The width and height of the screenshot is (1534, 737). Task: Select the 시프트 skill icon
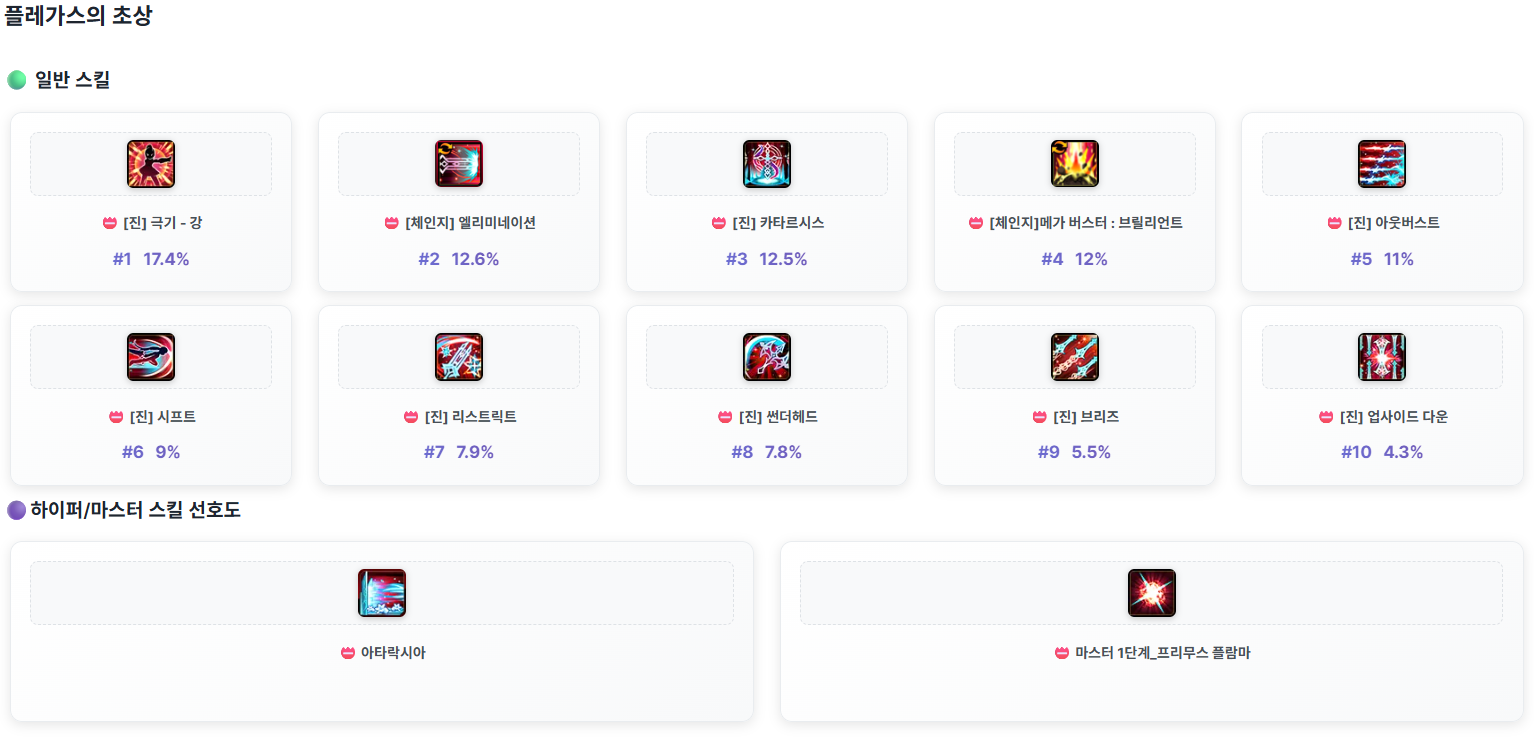[151, 357]
